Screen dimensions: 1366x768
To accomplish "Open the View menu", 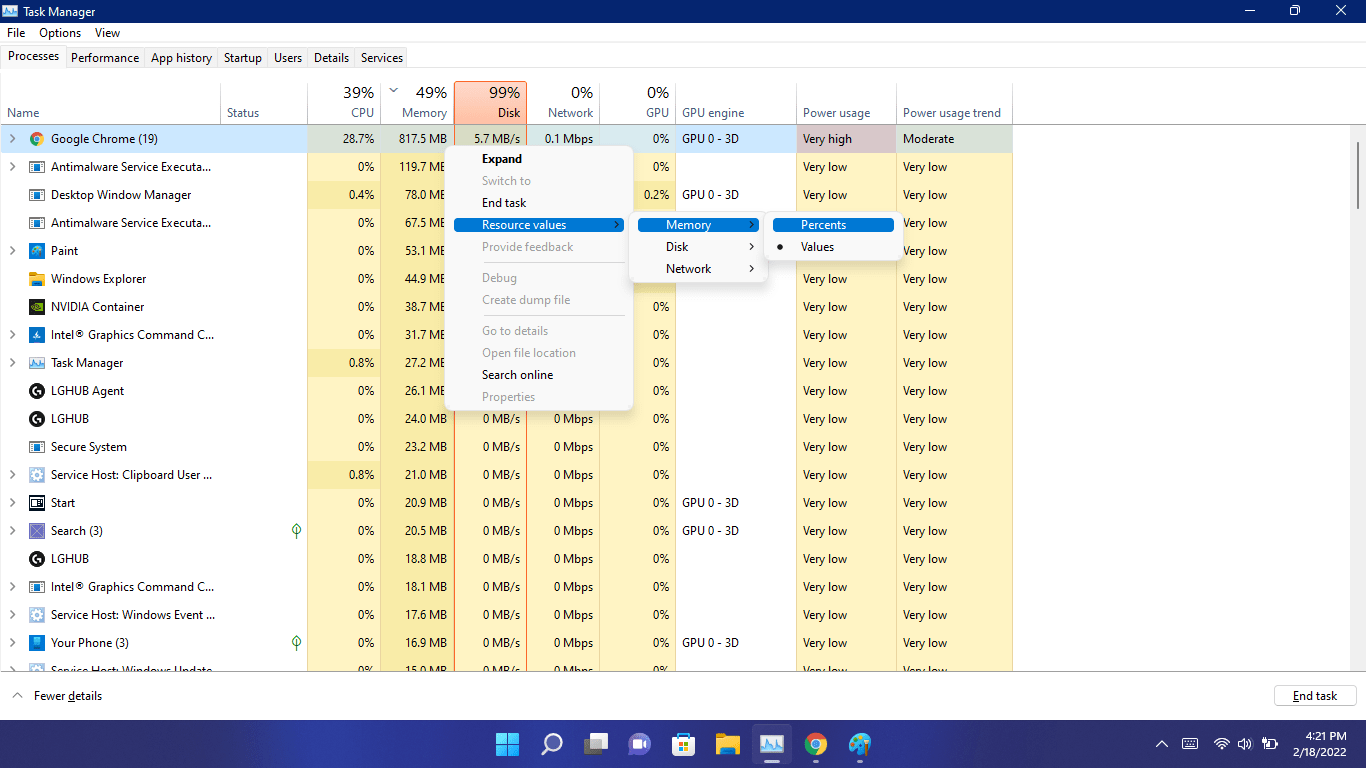I will [x=108, y=33].
